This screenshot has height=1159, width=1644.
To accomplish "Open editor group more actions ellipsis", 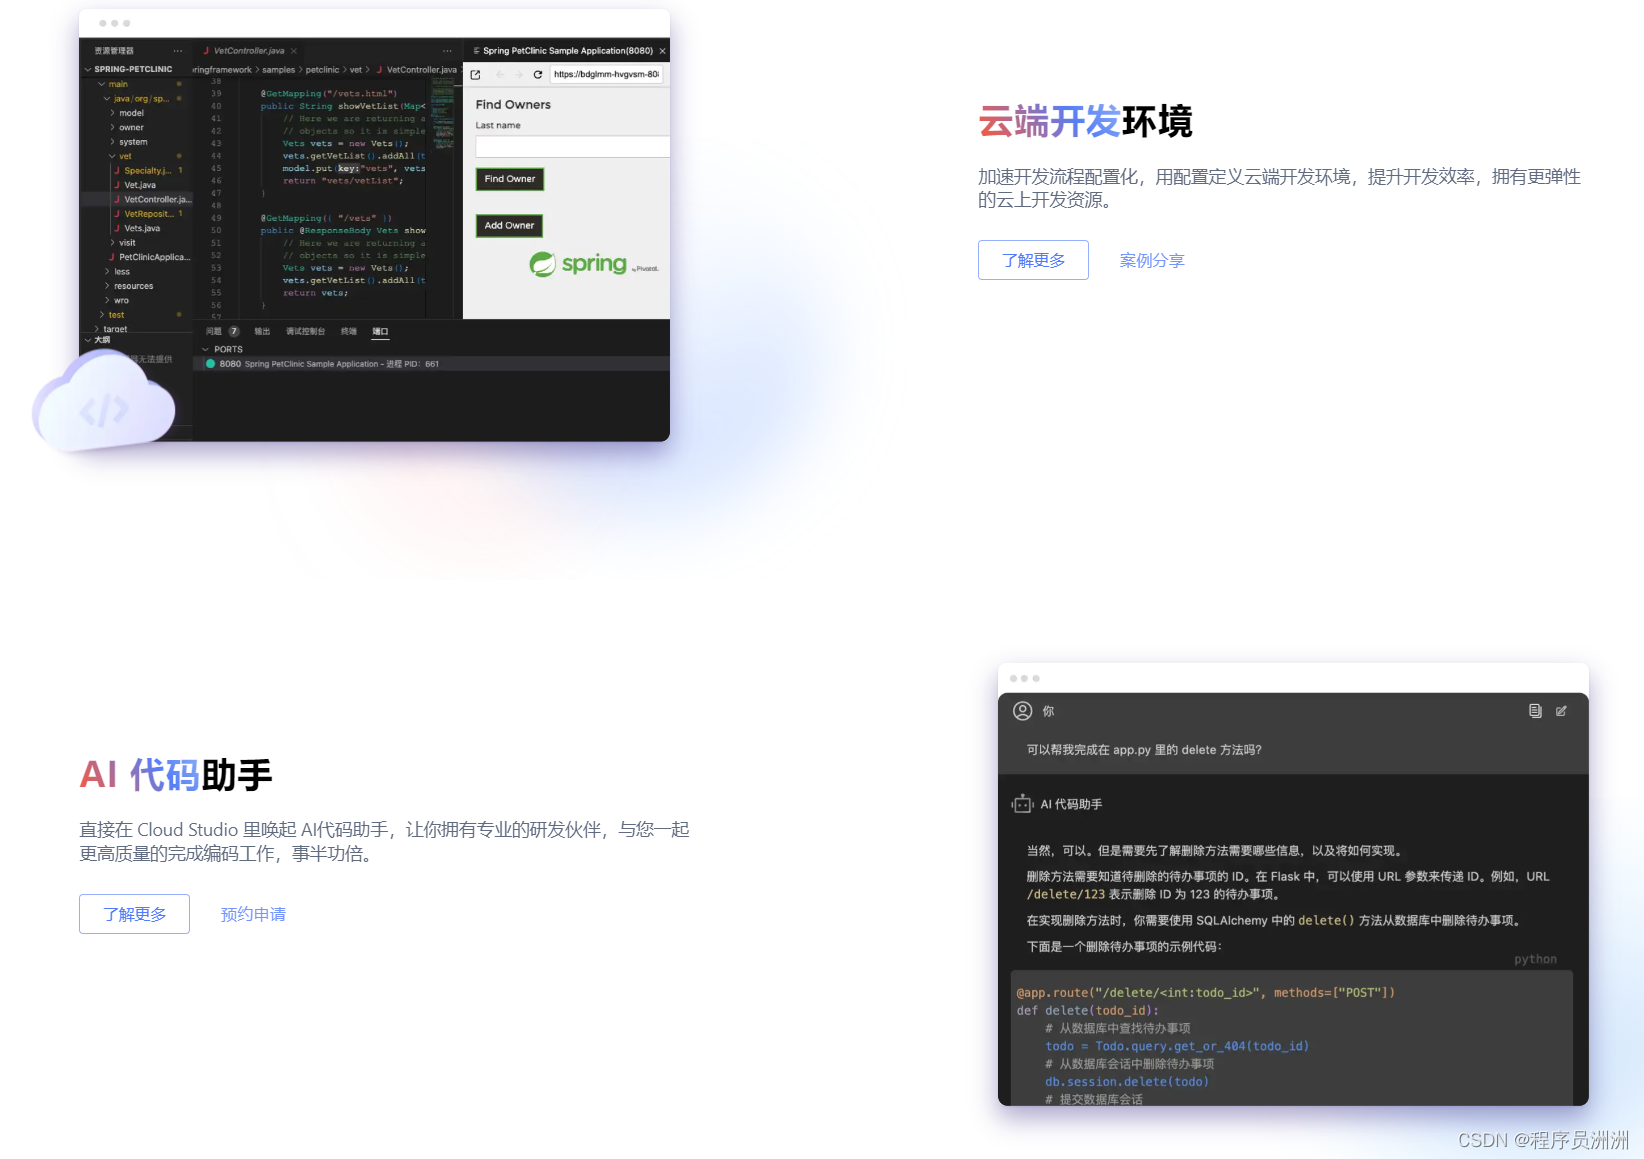I will click(447, 51).
